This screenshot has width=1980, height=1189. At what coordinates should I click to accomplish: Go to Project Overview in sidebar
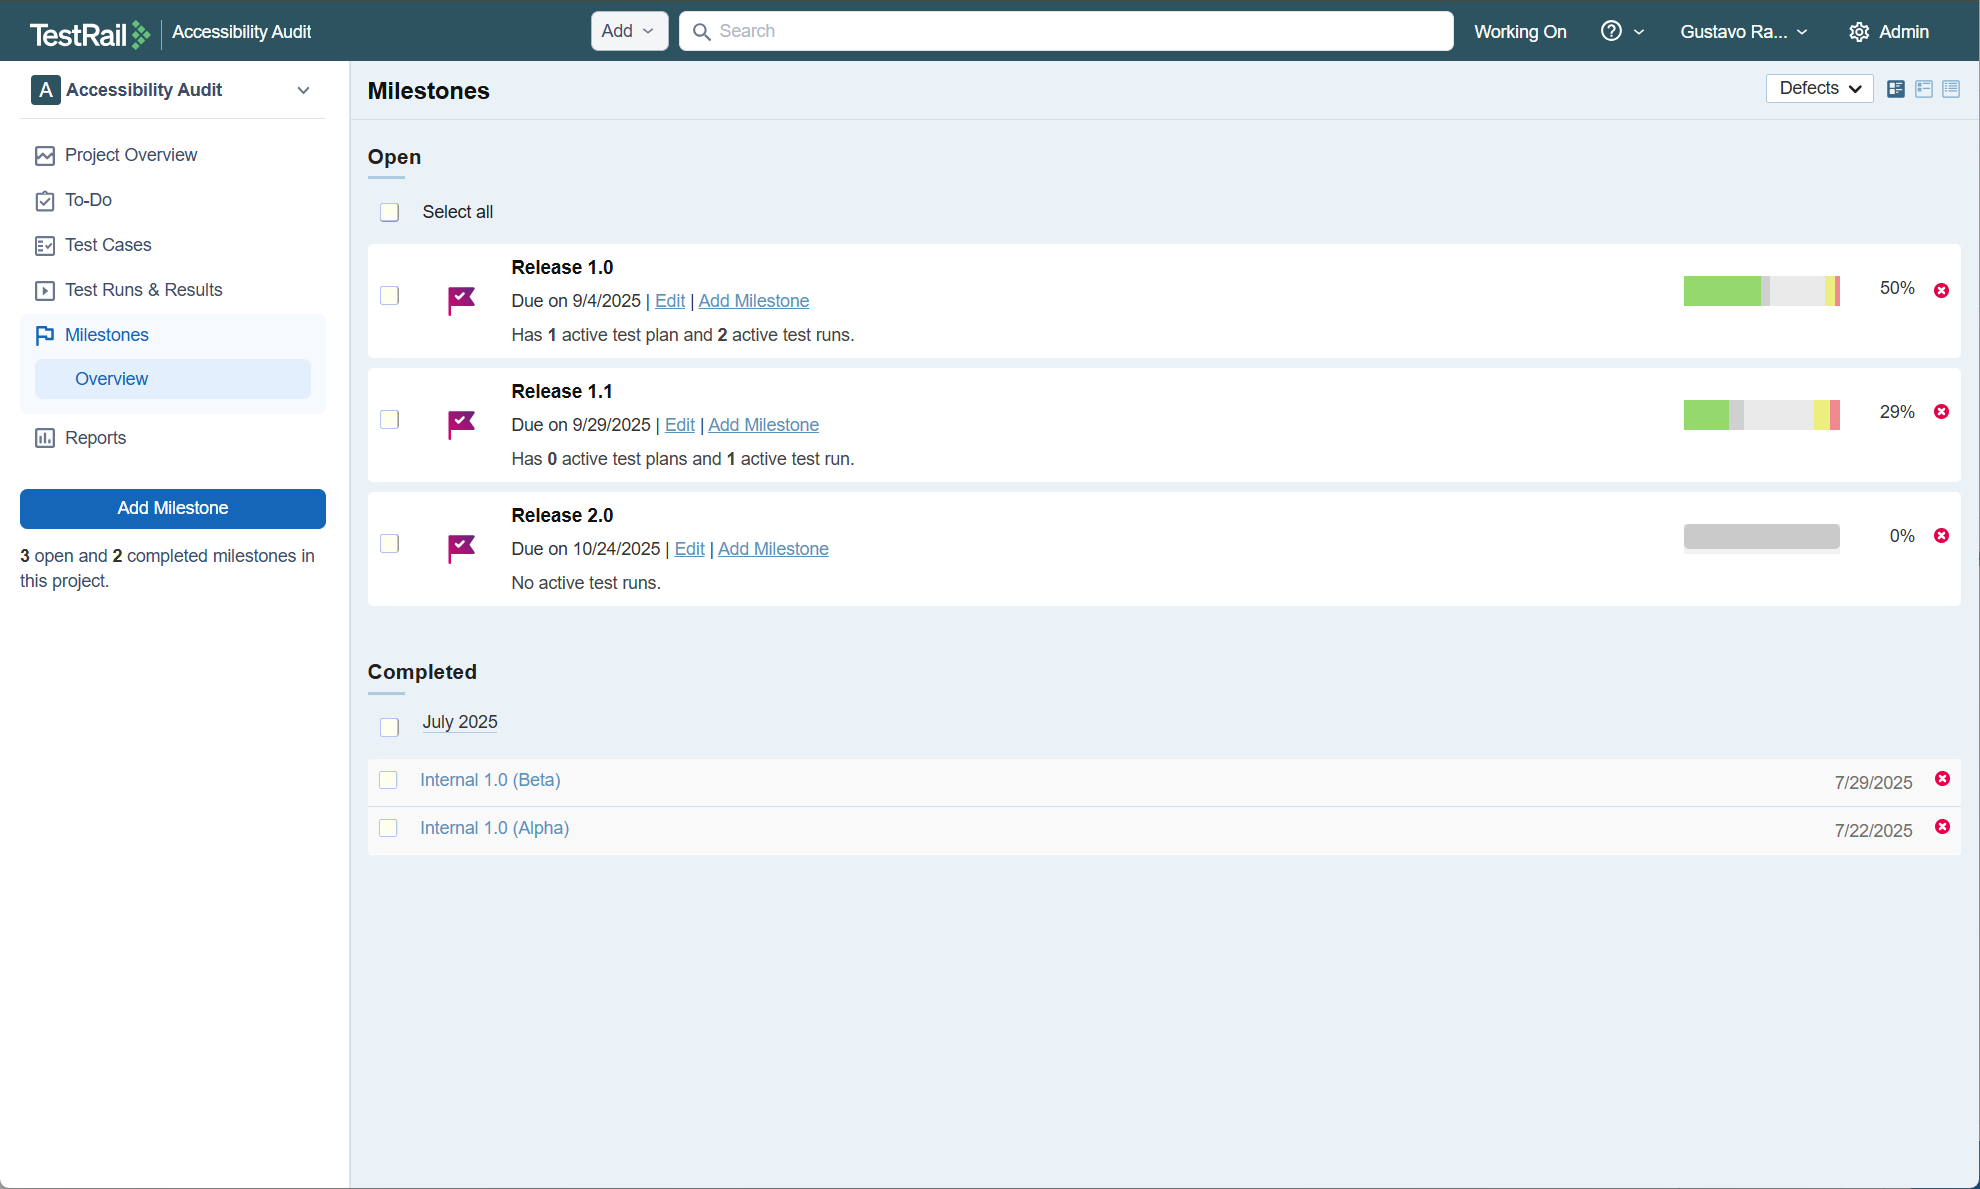(130, 155)
